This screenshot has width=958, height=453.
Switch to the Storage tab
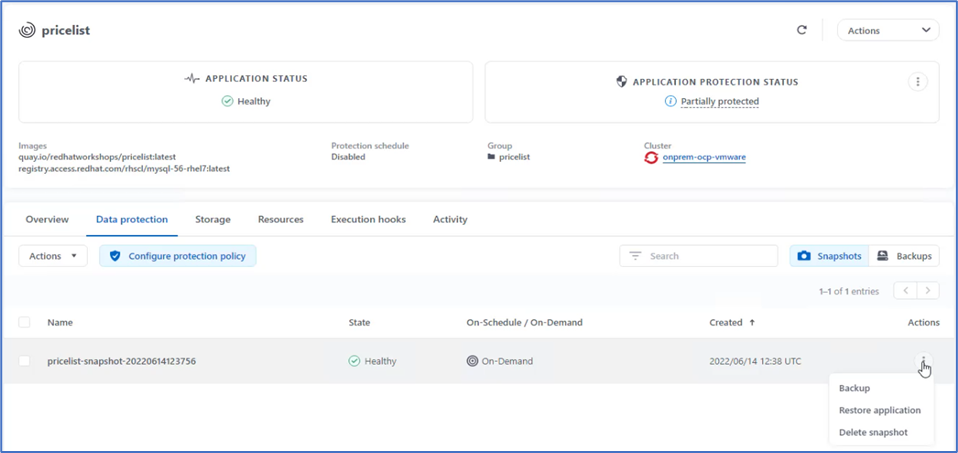(212, 219)
